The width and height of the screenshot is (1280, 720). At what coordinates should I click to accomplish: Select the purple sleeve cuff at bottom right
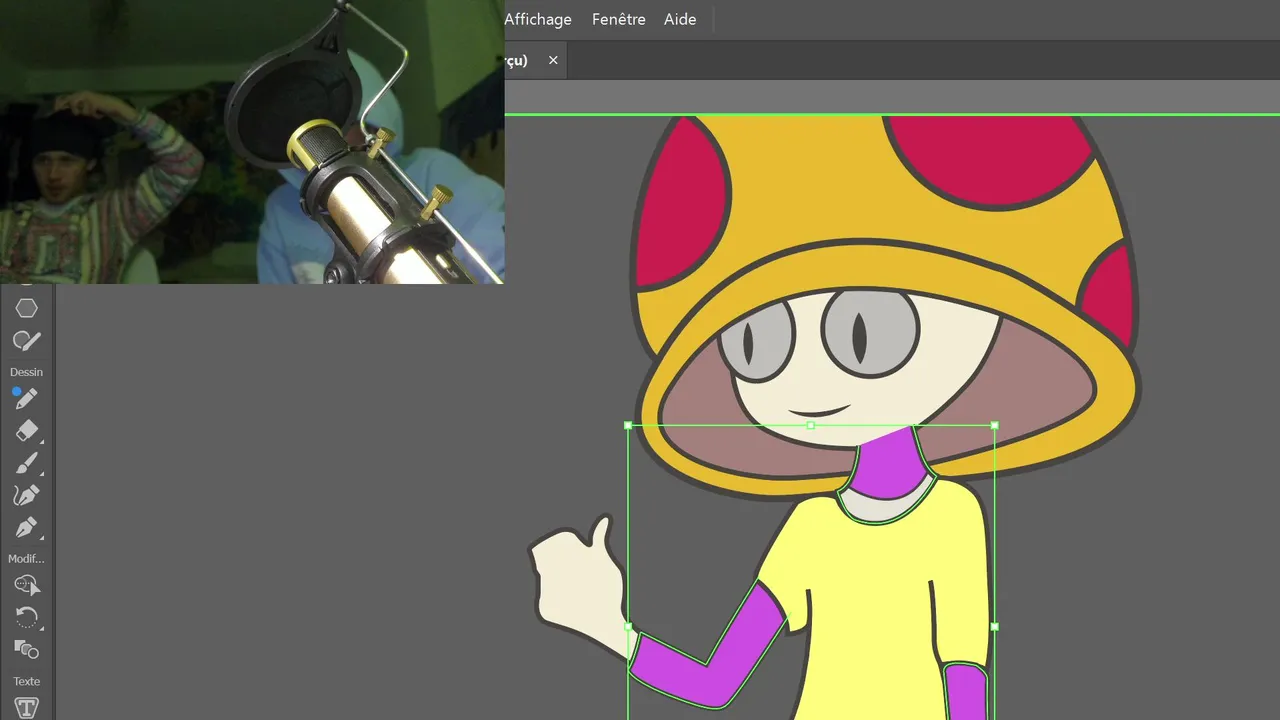tap(967, 692)
